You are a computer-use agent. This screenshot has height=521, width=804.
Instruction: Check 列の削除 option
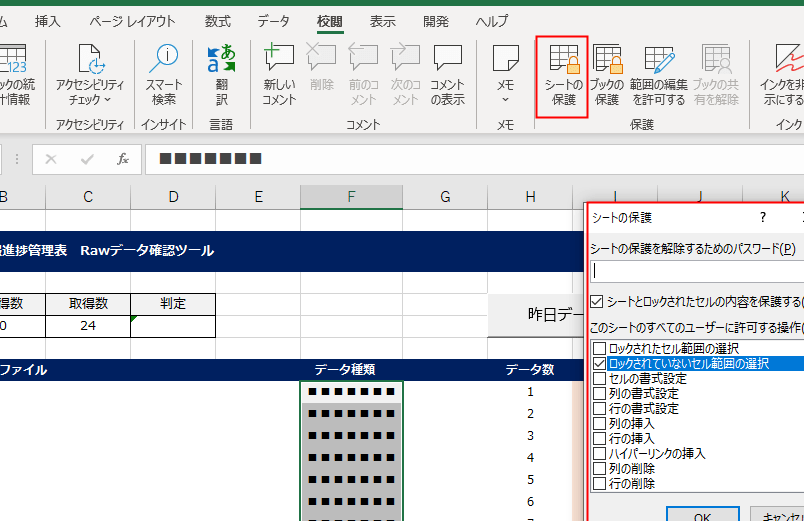pos(599,468)
